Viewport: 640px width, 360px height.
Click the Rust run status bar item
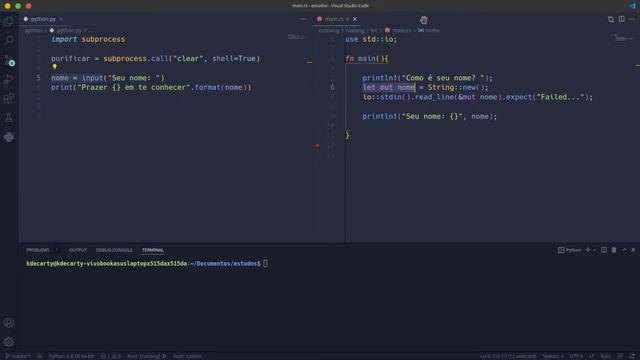147,356
